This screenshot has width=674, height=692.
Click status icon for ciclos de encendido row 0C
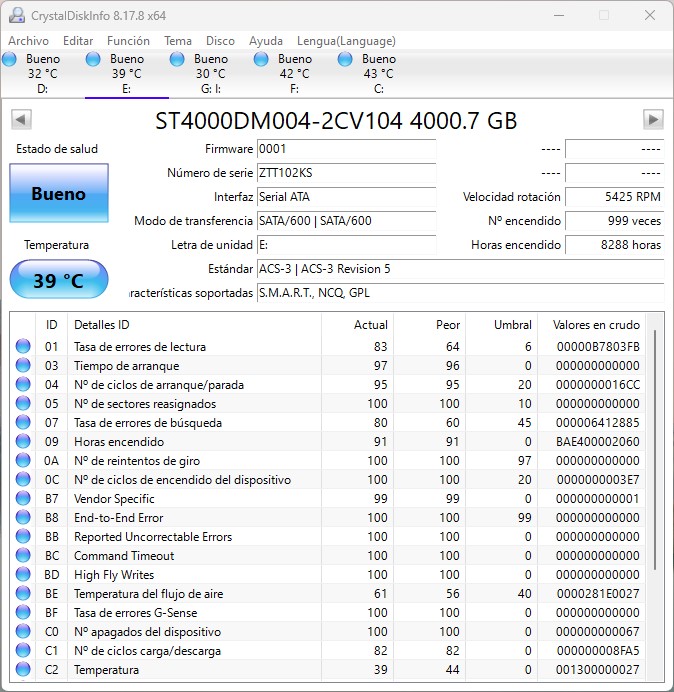(23, 479)
